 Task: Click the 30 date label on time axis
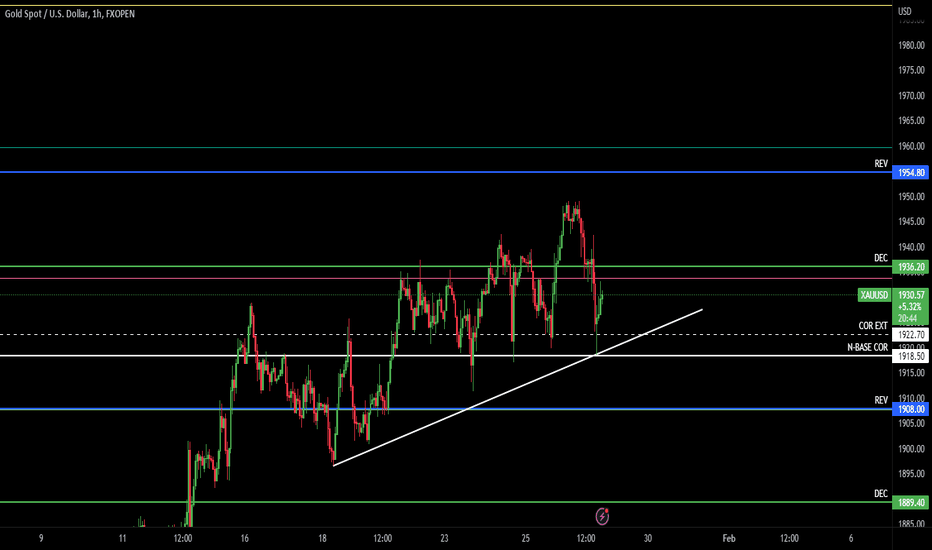647,539
